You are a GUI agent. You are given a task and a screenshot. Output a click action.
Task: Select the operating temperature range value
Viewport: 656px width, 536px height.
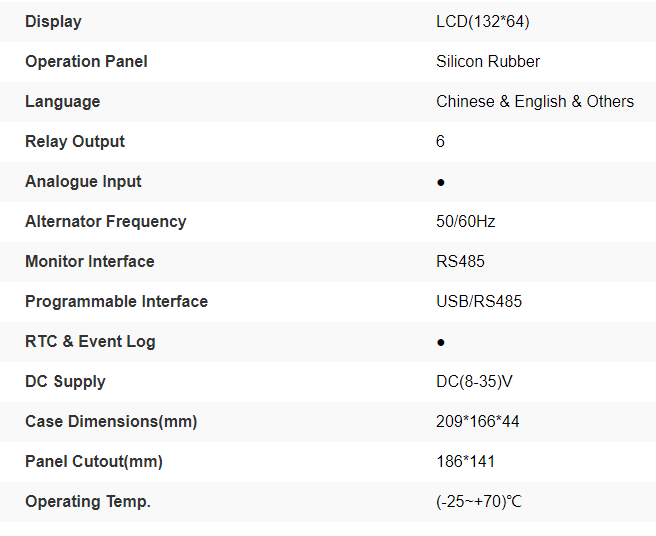[x=479, y=501]
